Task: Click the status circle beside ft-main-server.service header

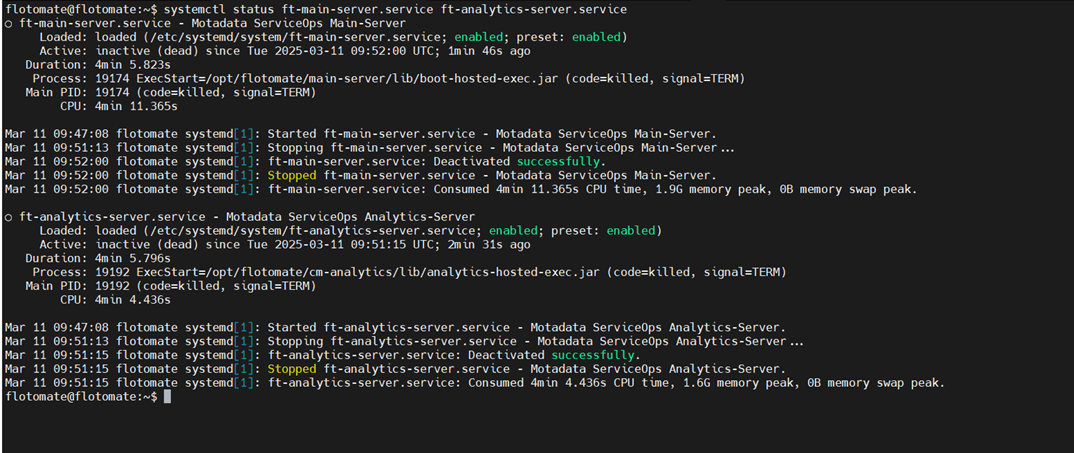Action: click(9, 23)
